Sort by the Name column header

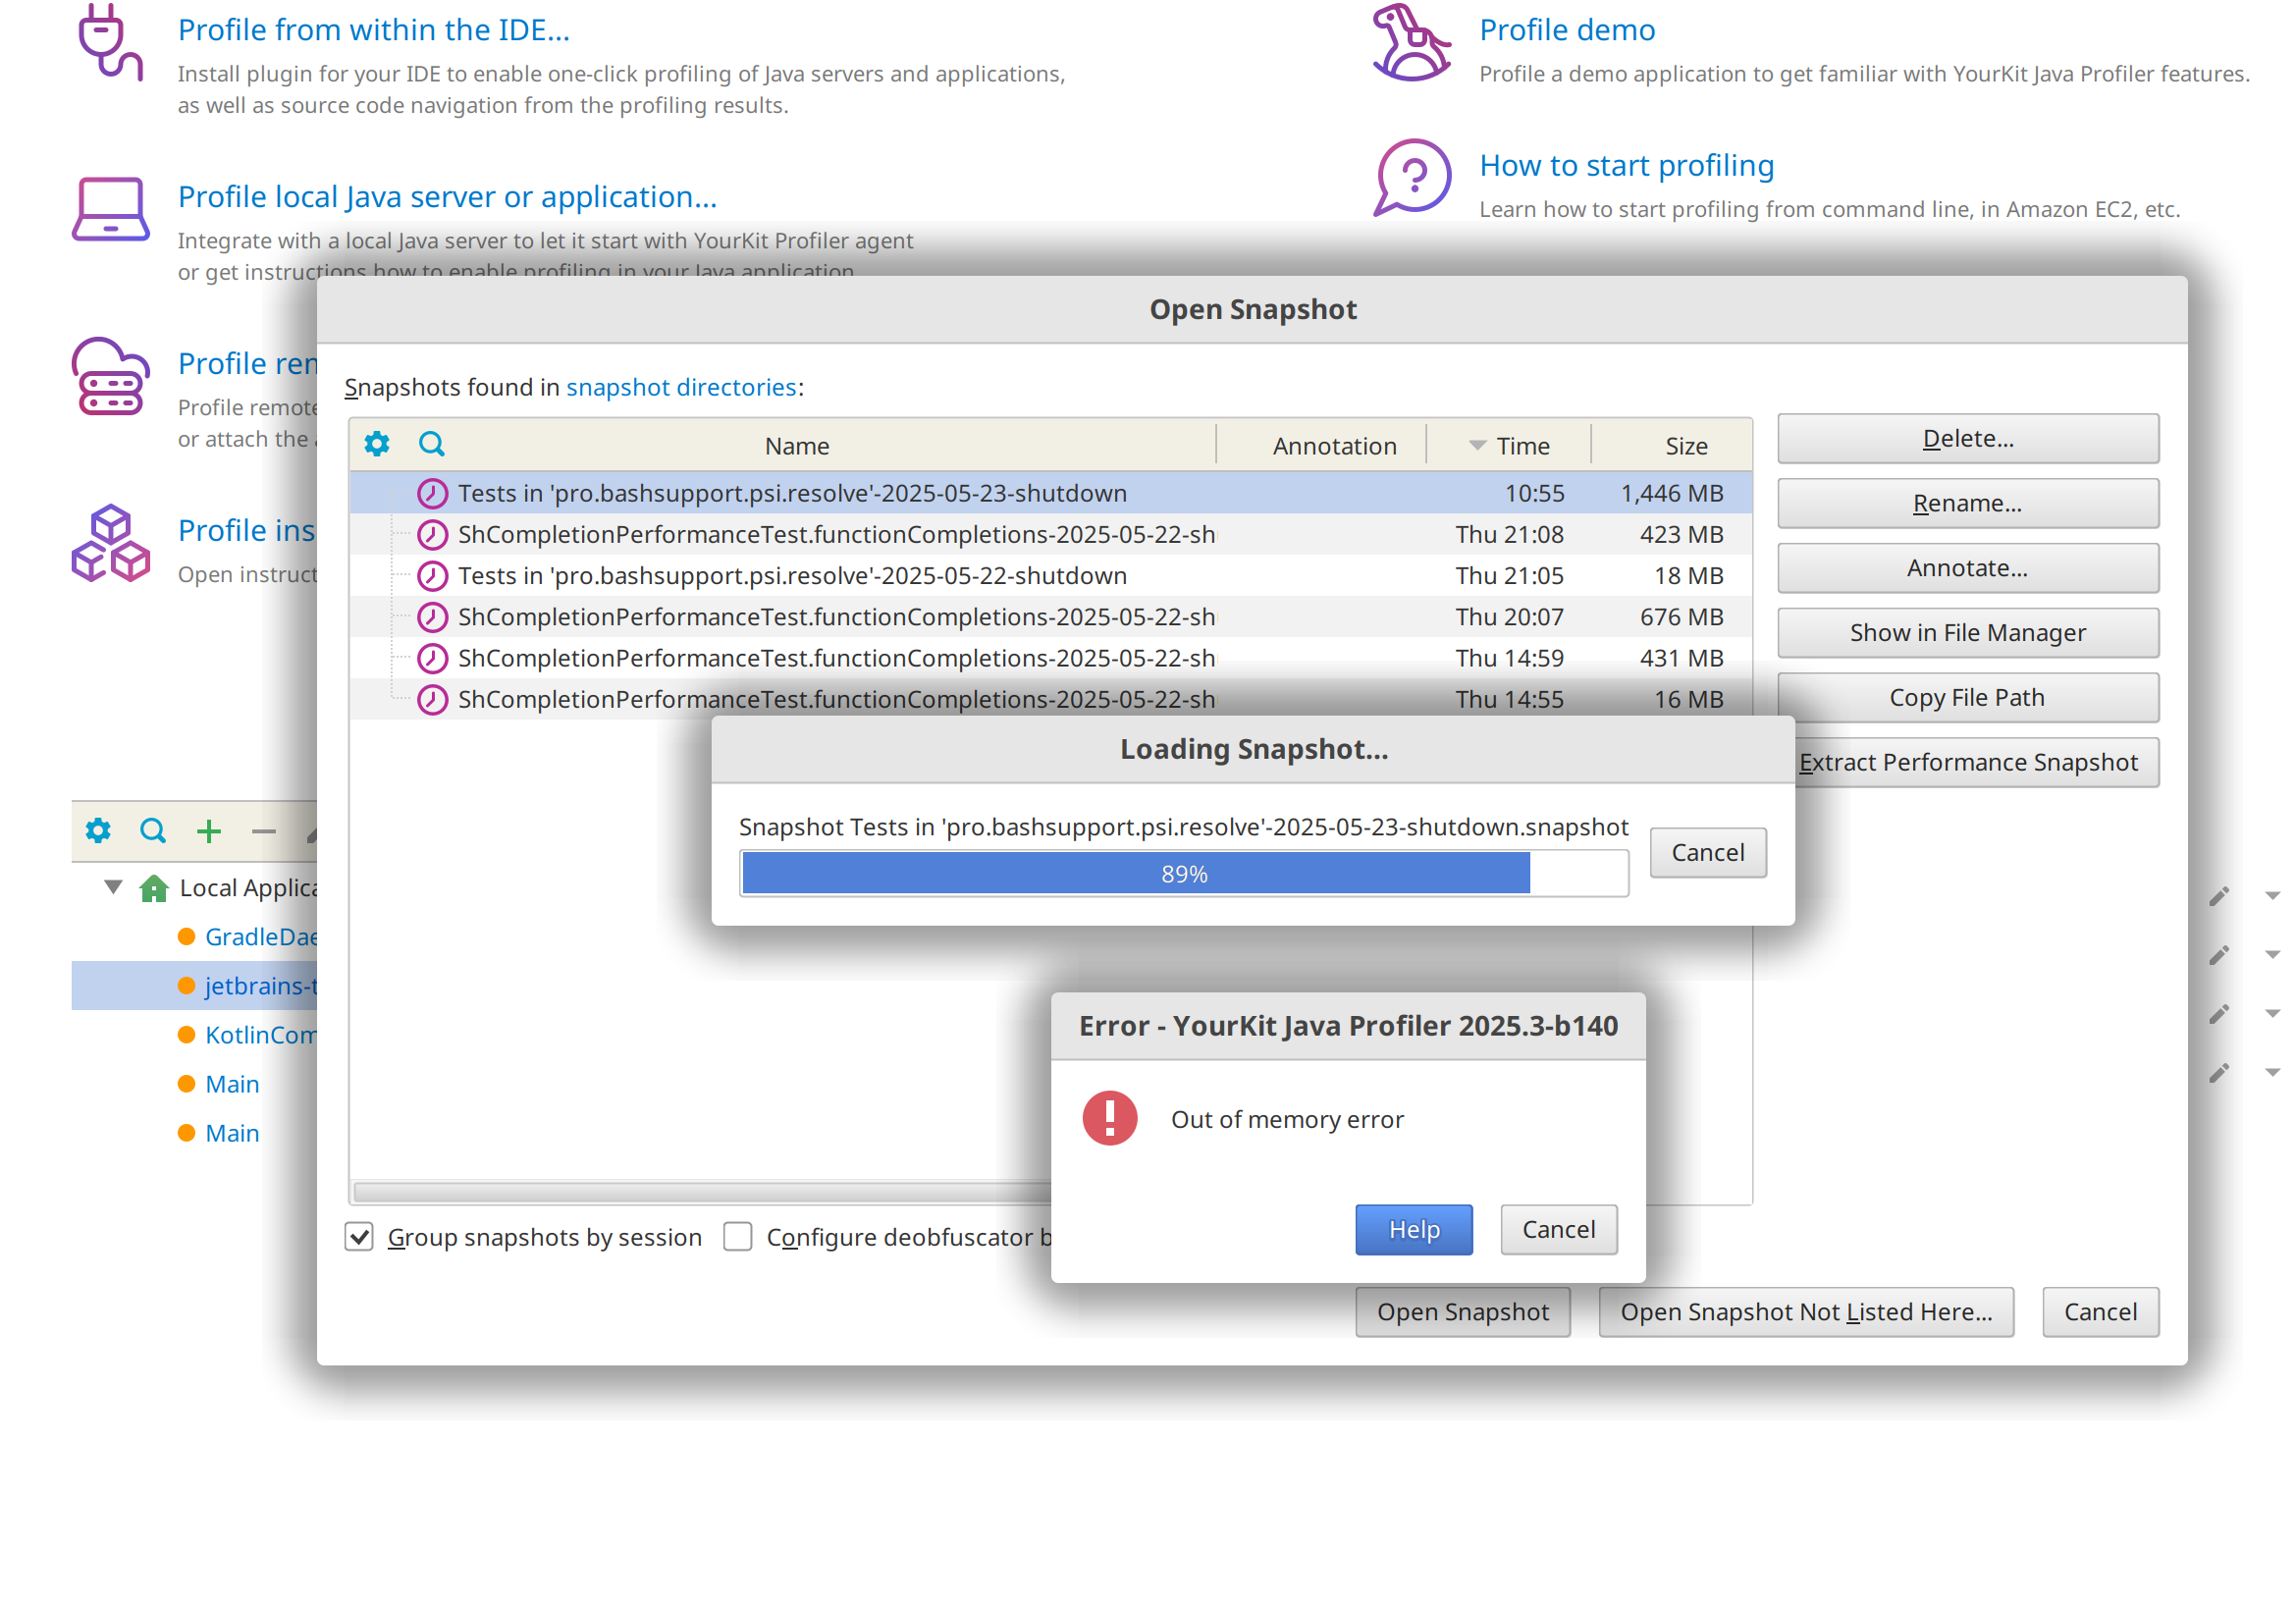click(x=797, y=446)
